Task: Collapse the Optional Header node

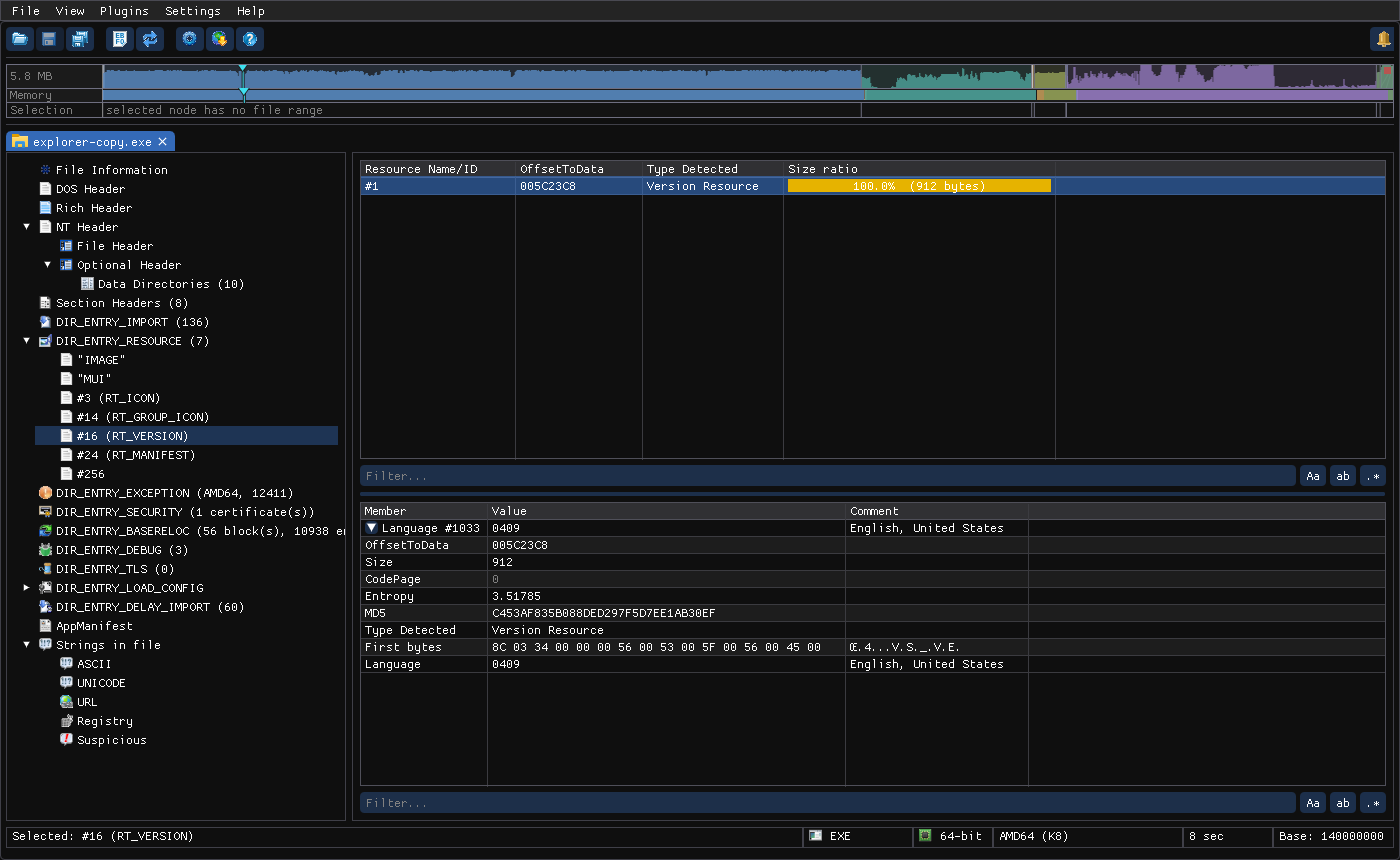Action: 47,265
